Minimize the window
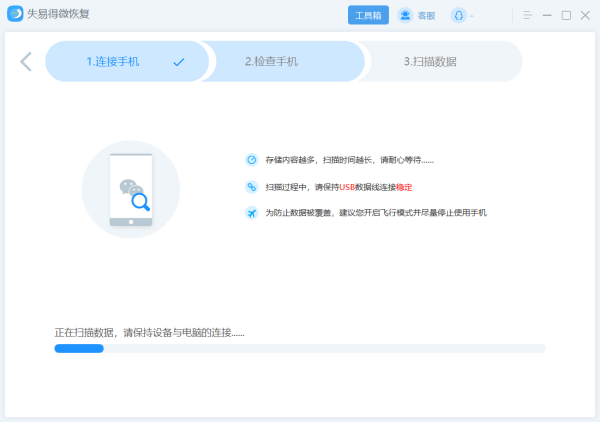This screenshot has height=422, width=600. 547,15
